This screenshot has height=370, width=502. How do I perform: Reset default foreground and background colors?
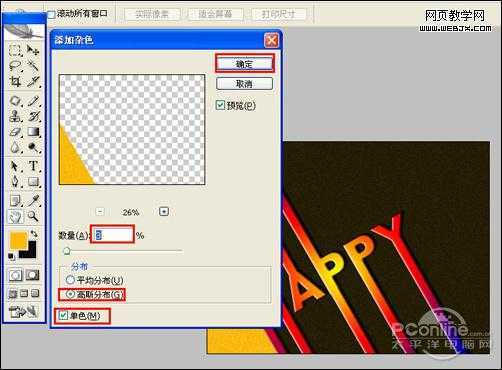[11, 256]
